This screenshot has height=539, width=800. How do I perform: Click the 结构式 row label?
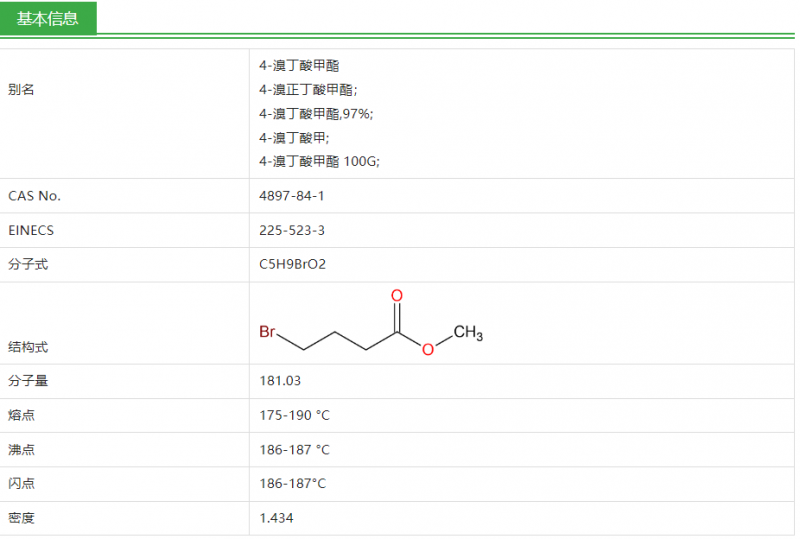tap(28, 347)
